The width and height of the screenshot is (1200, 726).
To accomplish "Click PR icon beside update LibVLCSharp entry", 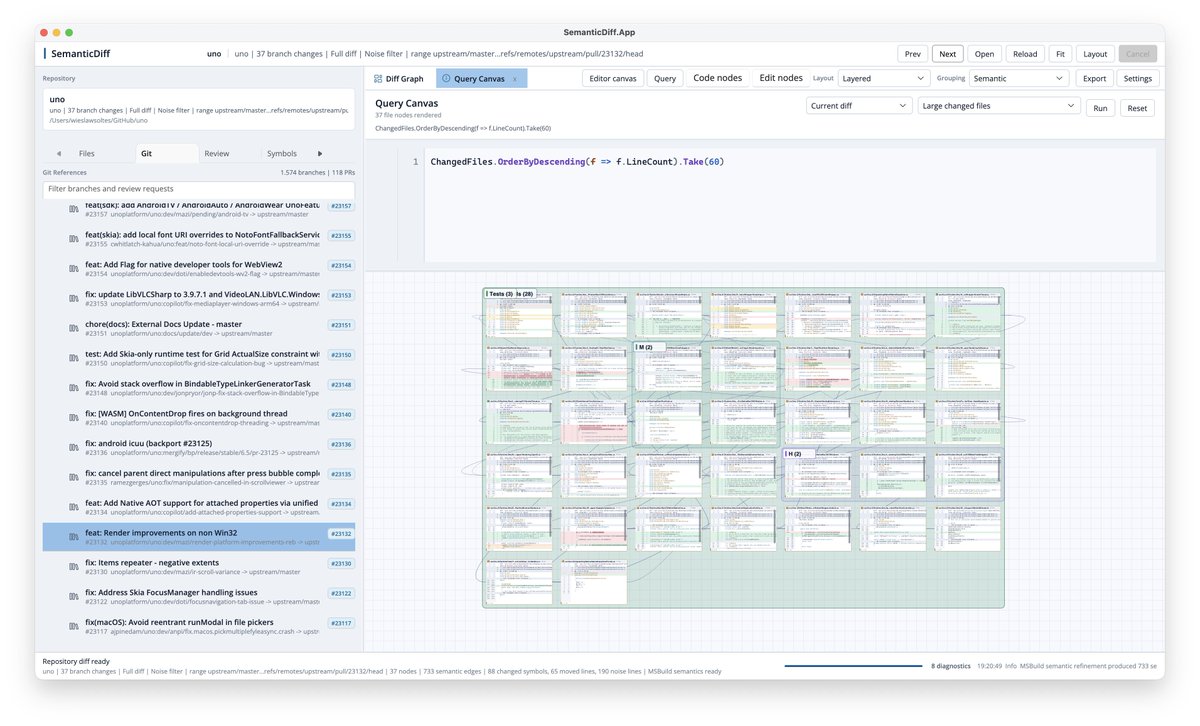I will point(73,298).
